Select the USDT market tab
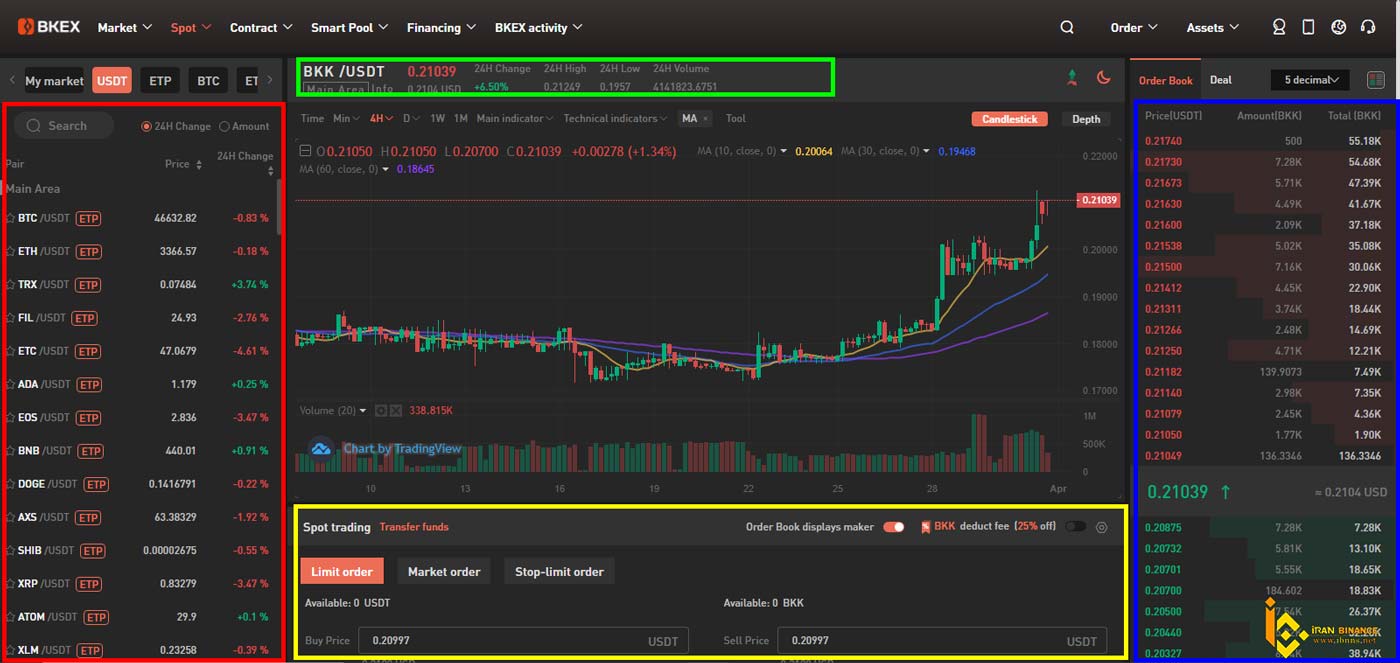The image size is (1400, 663). click(x=112, y=81)
